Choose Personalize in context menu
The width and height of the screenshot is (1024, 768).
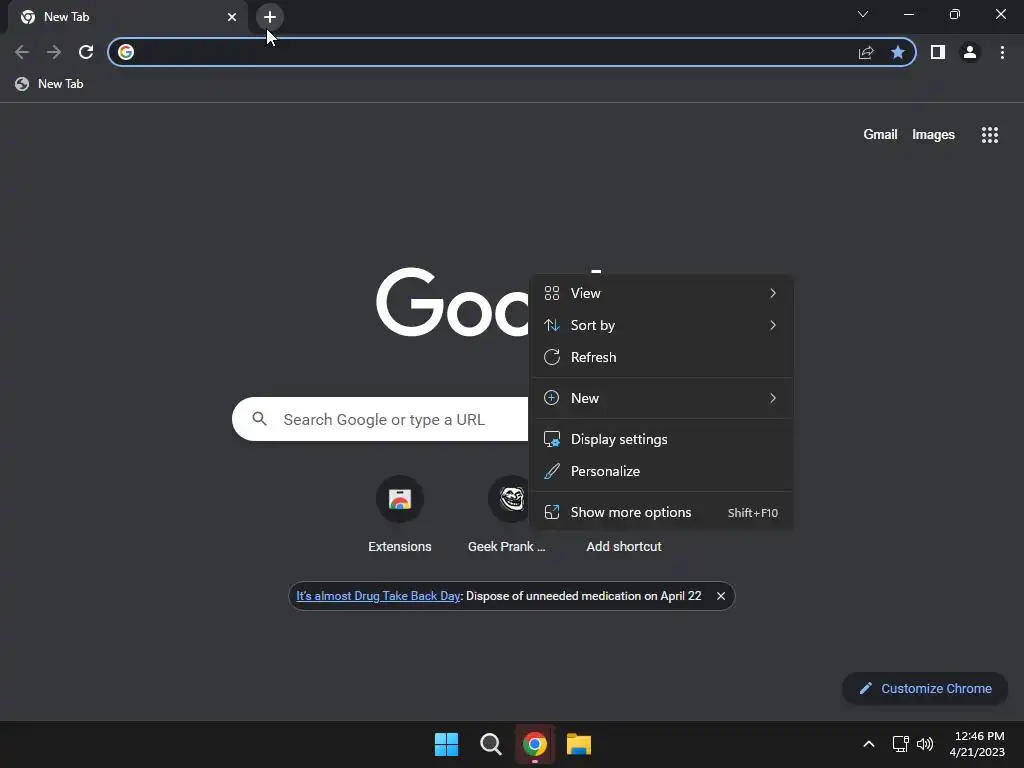coord(662,471)
